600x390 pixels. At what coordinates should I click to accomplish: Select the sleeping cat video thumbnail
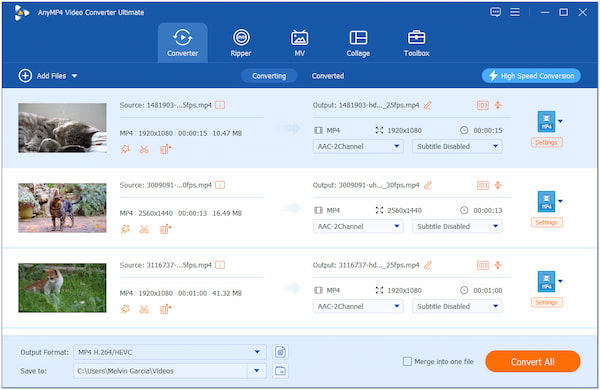pos(62,127)
